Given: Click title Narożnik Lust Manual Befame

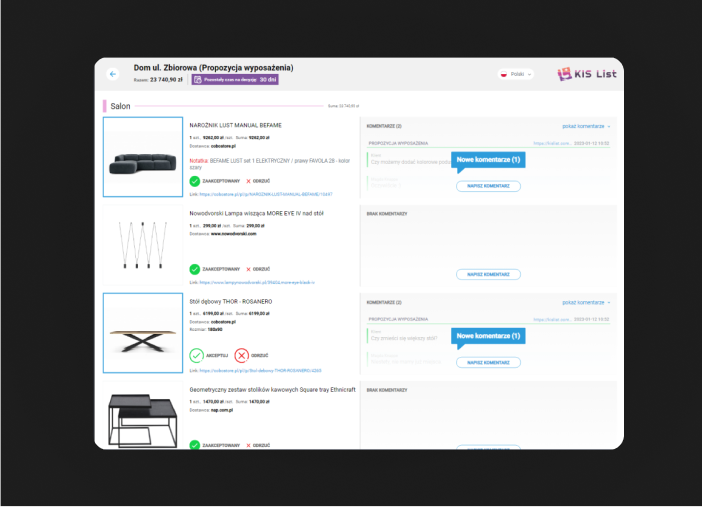Looking at the screenshot, I should [x=235, y=125].
